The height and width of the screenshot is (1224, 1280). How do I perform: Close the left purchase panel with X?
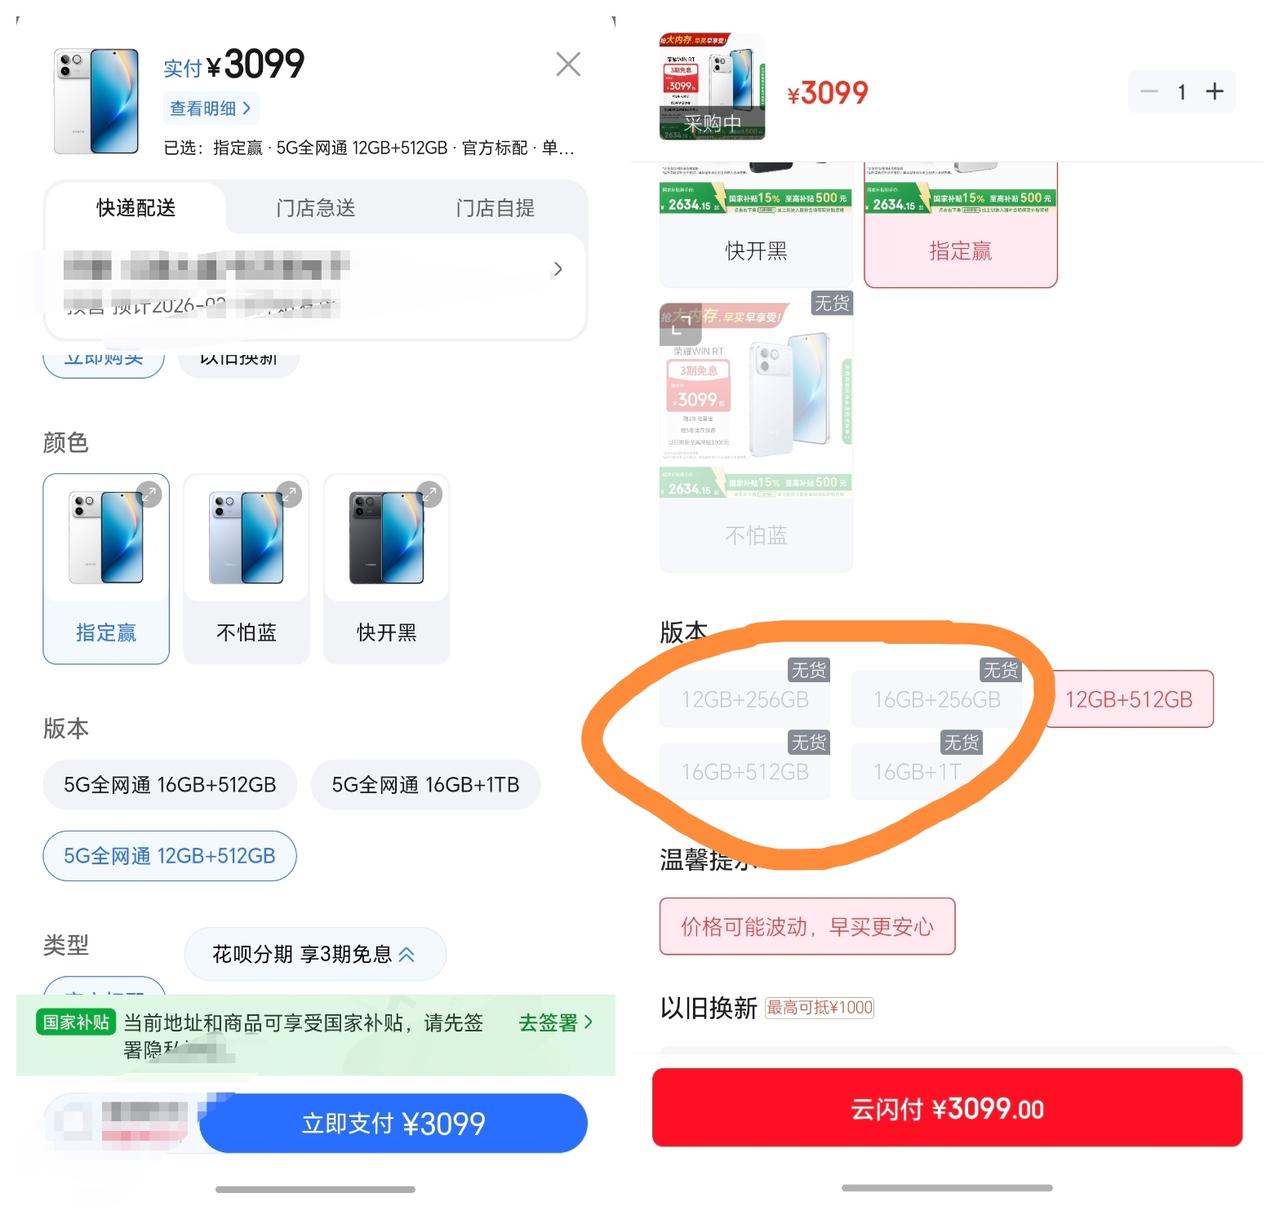click(568, 65)
